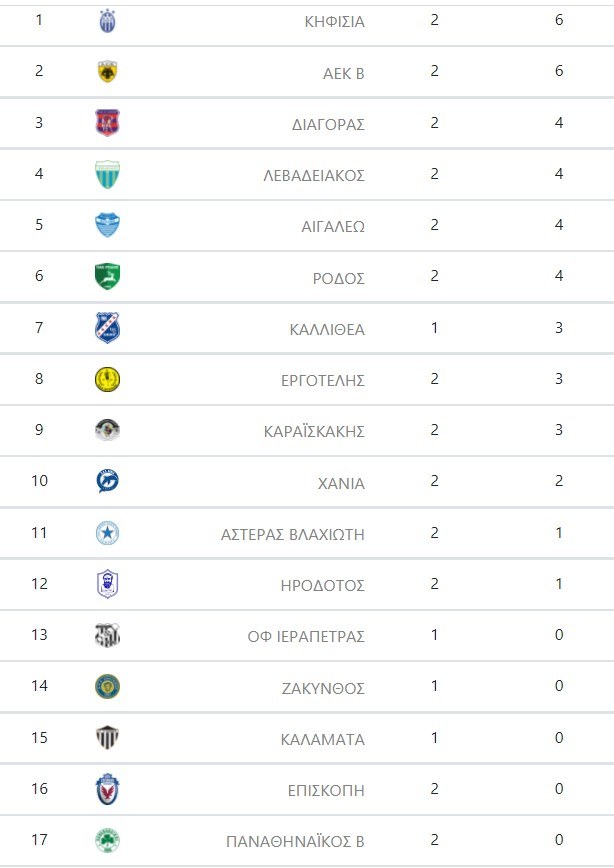Click the ΛΕΒΑΔΕΙΑΚΟΣ green striped crest
The width and height of the screenshot is (614, 868).
coord(107,174)
